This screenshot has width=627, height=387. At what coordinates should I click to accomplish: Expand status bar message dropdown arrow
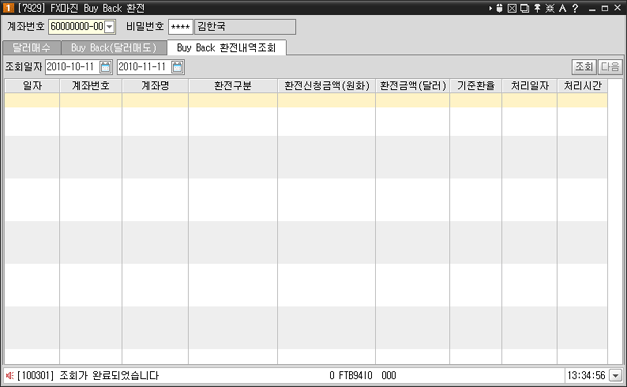[x=616, y=375]
